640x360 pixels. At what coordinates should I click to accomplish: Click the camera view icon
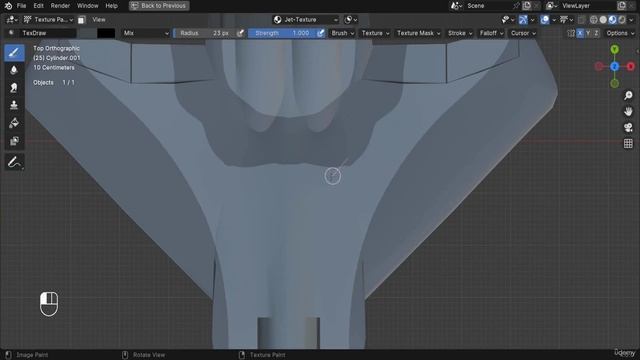[x=628, y=127]
